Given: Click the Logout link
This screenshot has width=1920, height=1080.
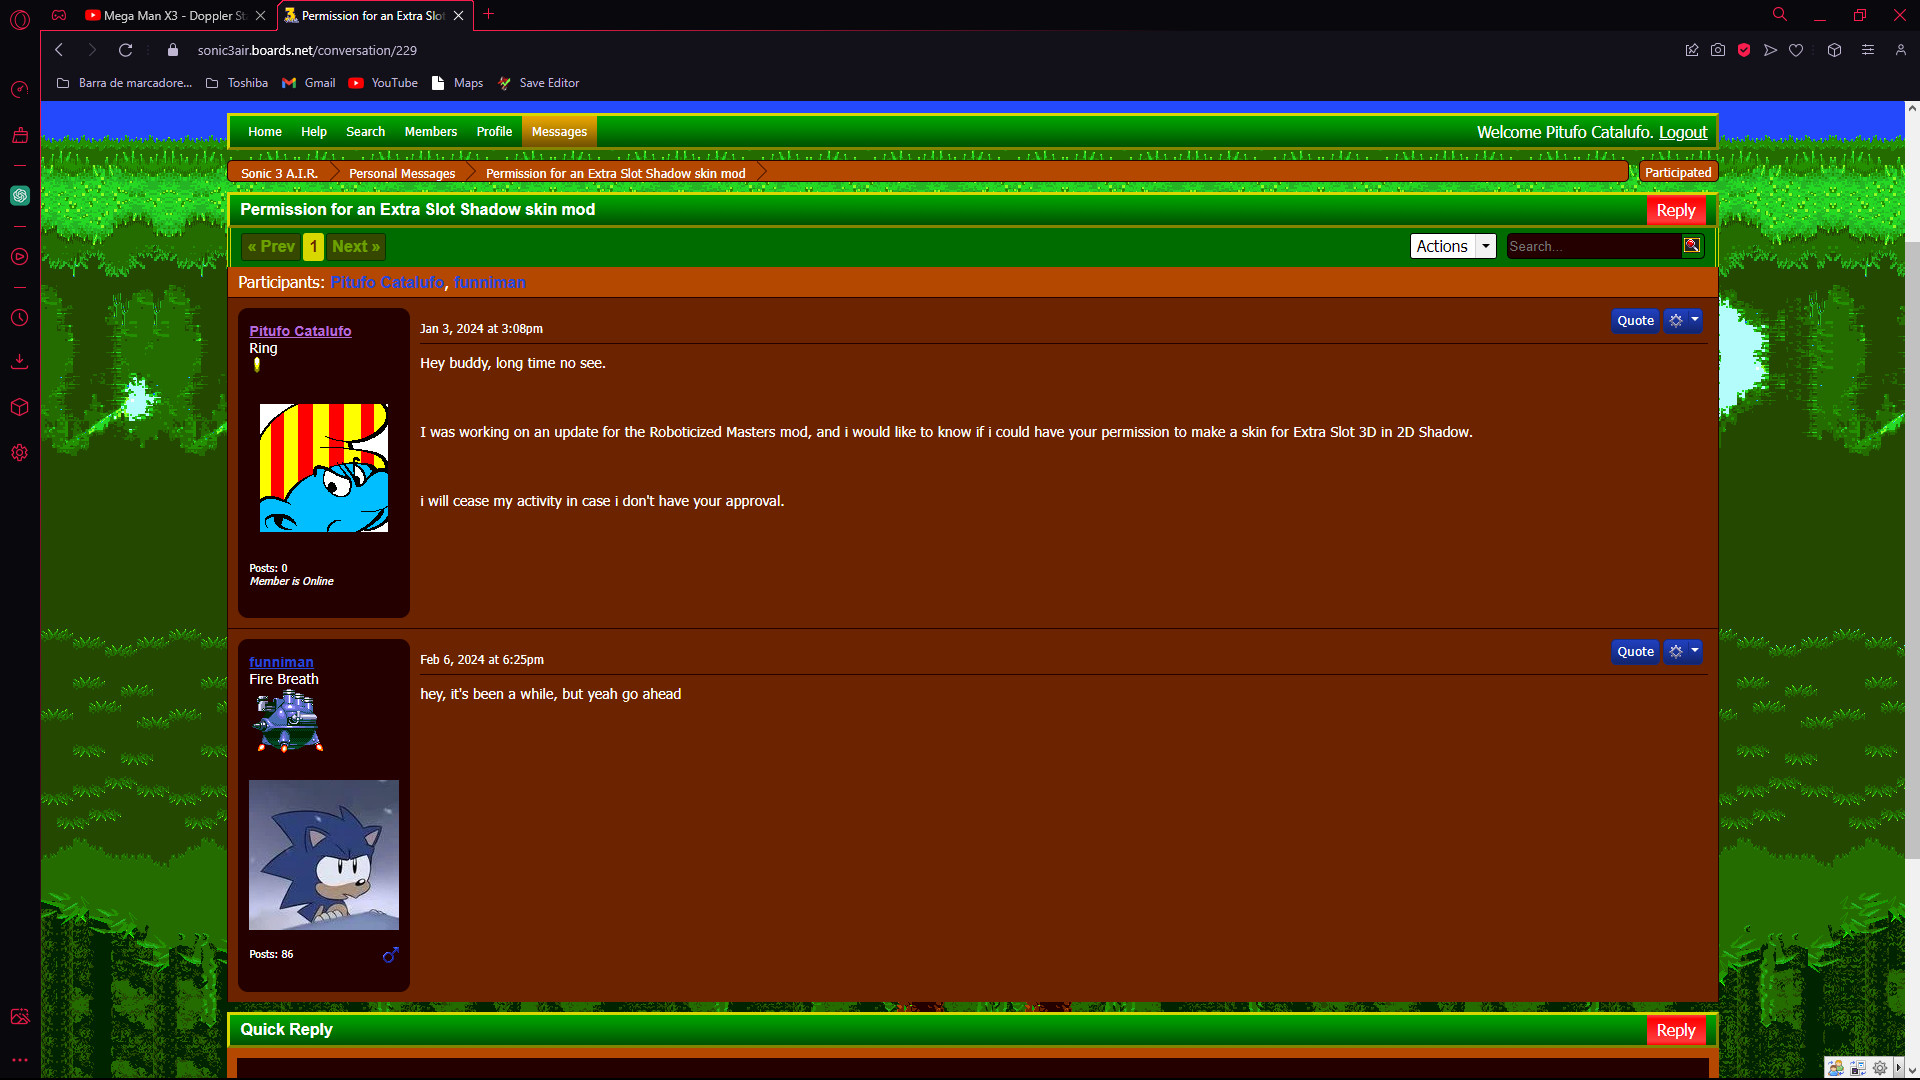Looking at the screenshot, I should 1683,132.
